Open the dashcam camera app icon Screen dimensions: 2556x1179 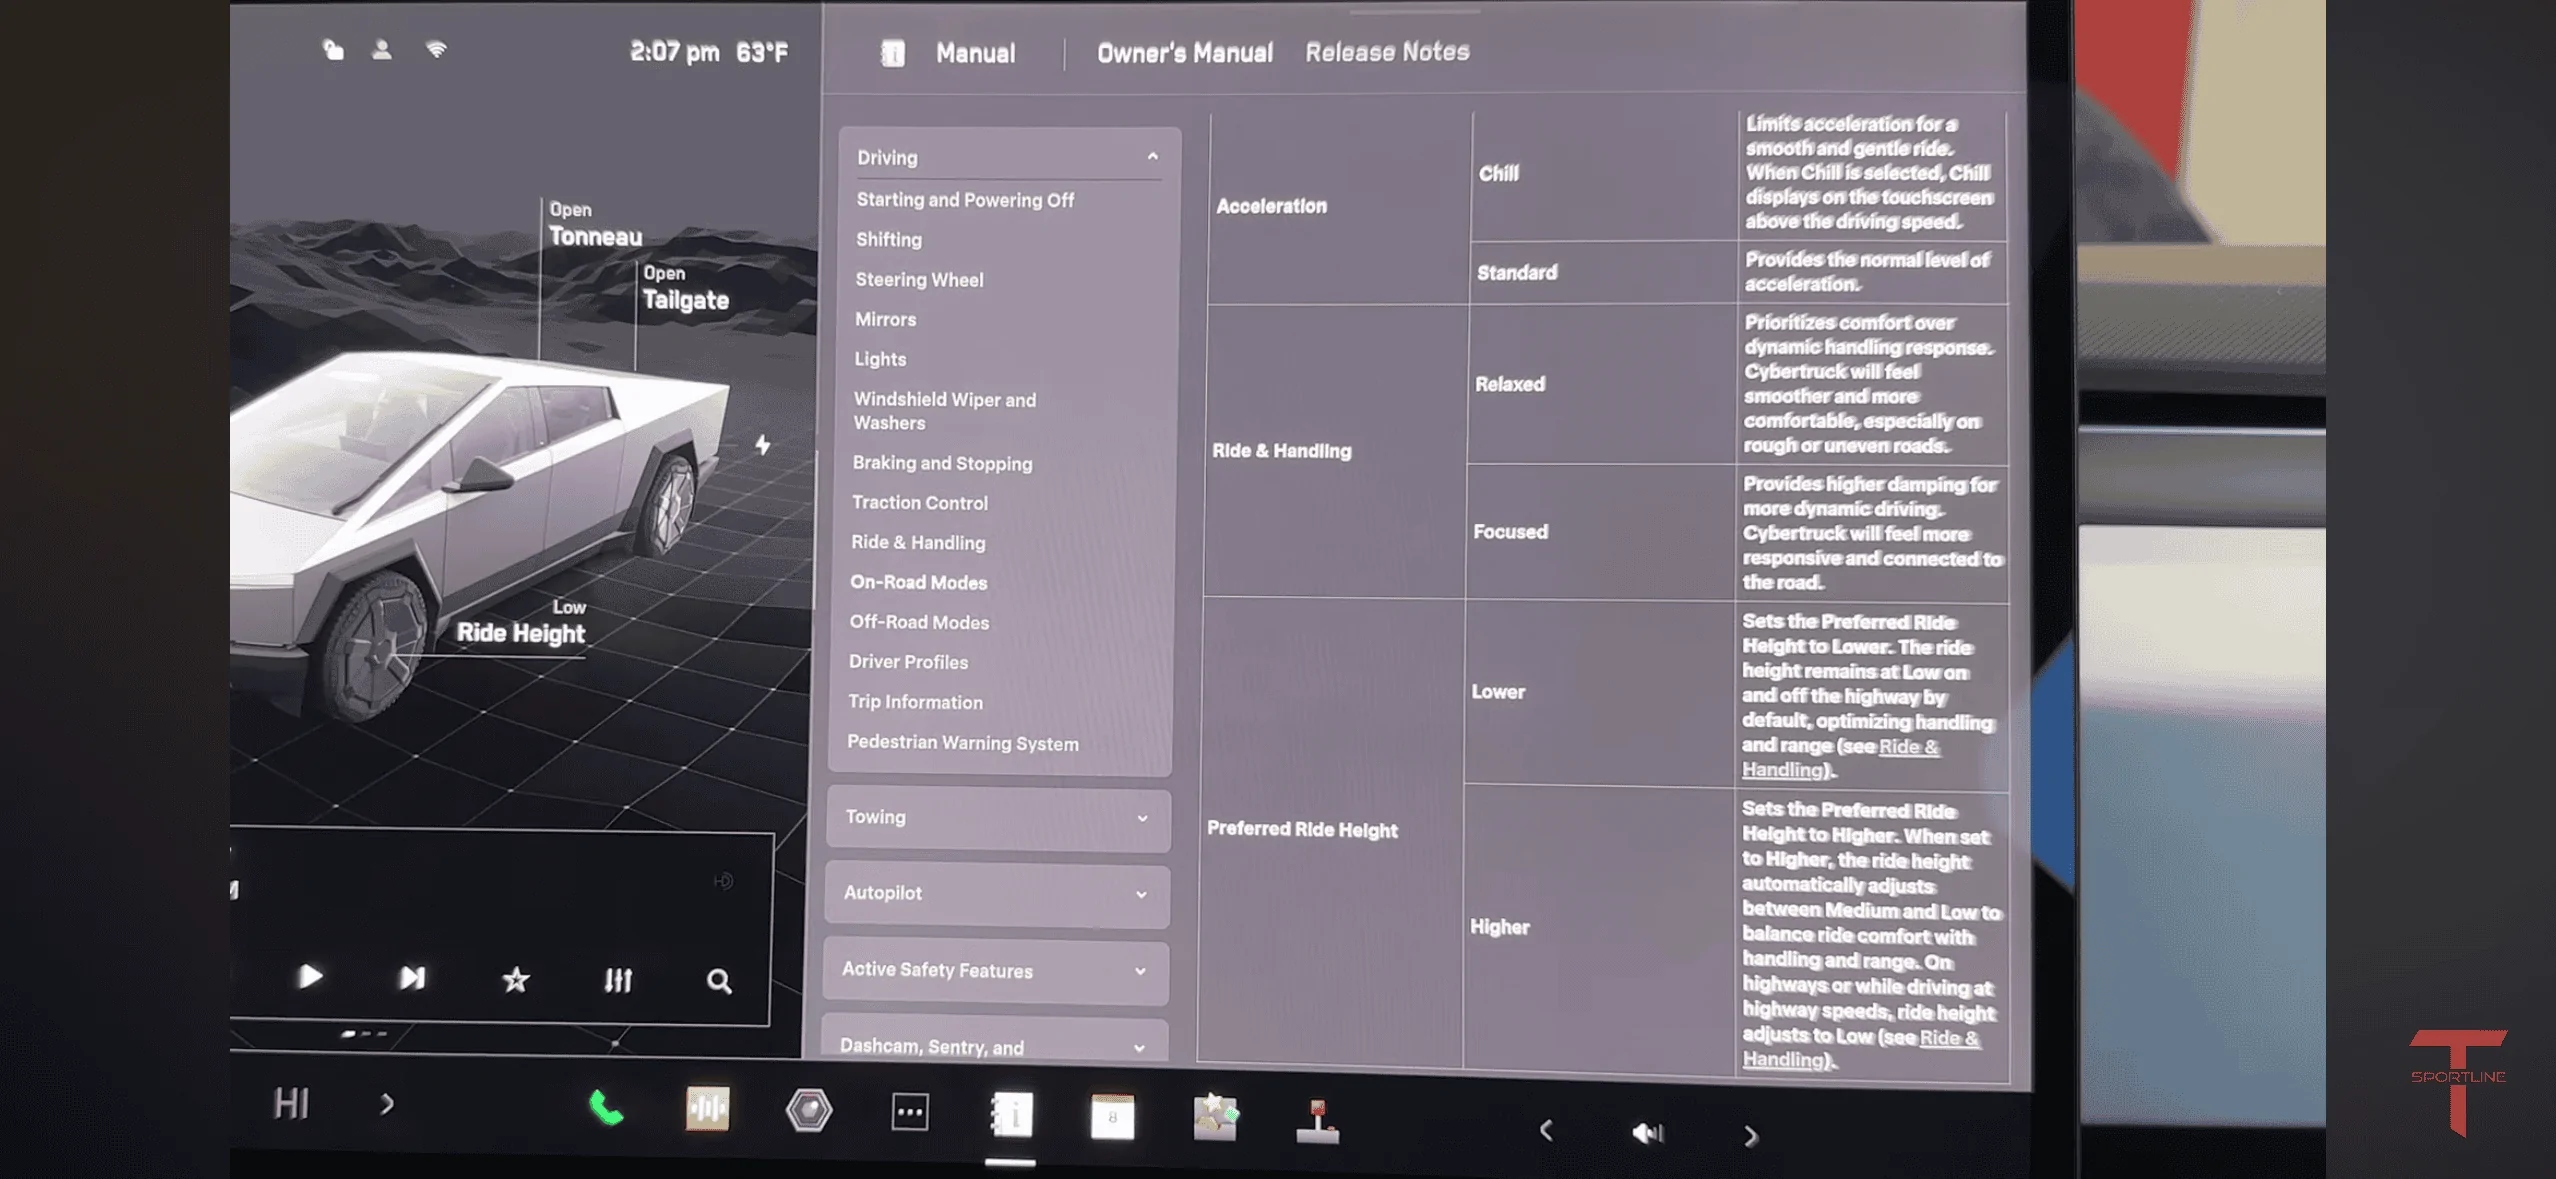(x=808, y=1110)
